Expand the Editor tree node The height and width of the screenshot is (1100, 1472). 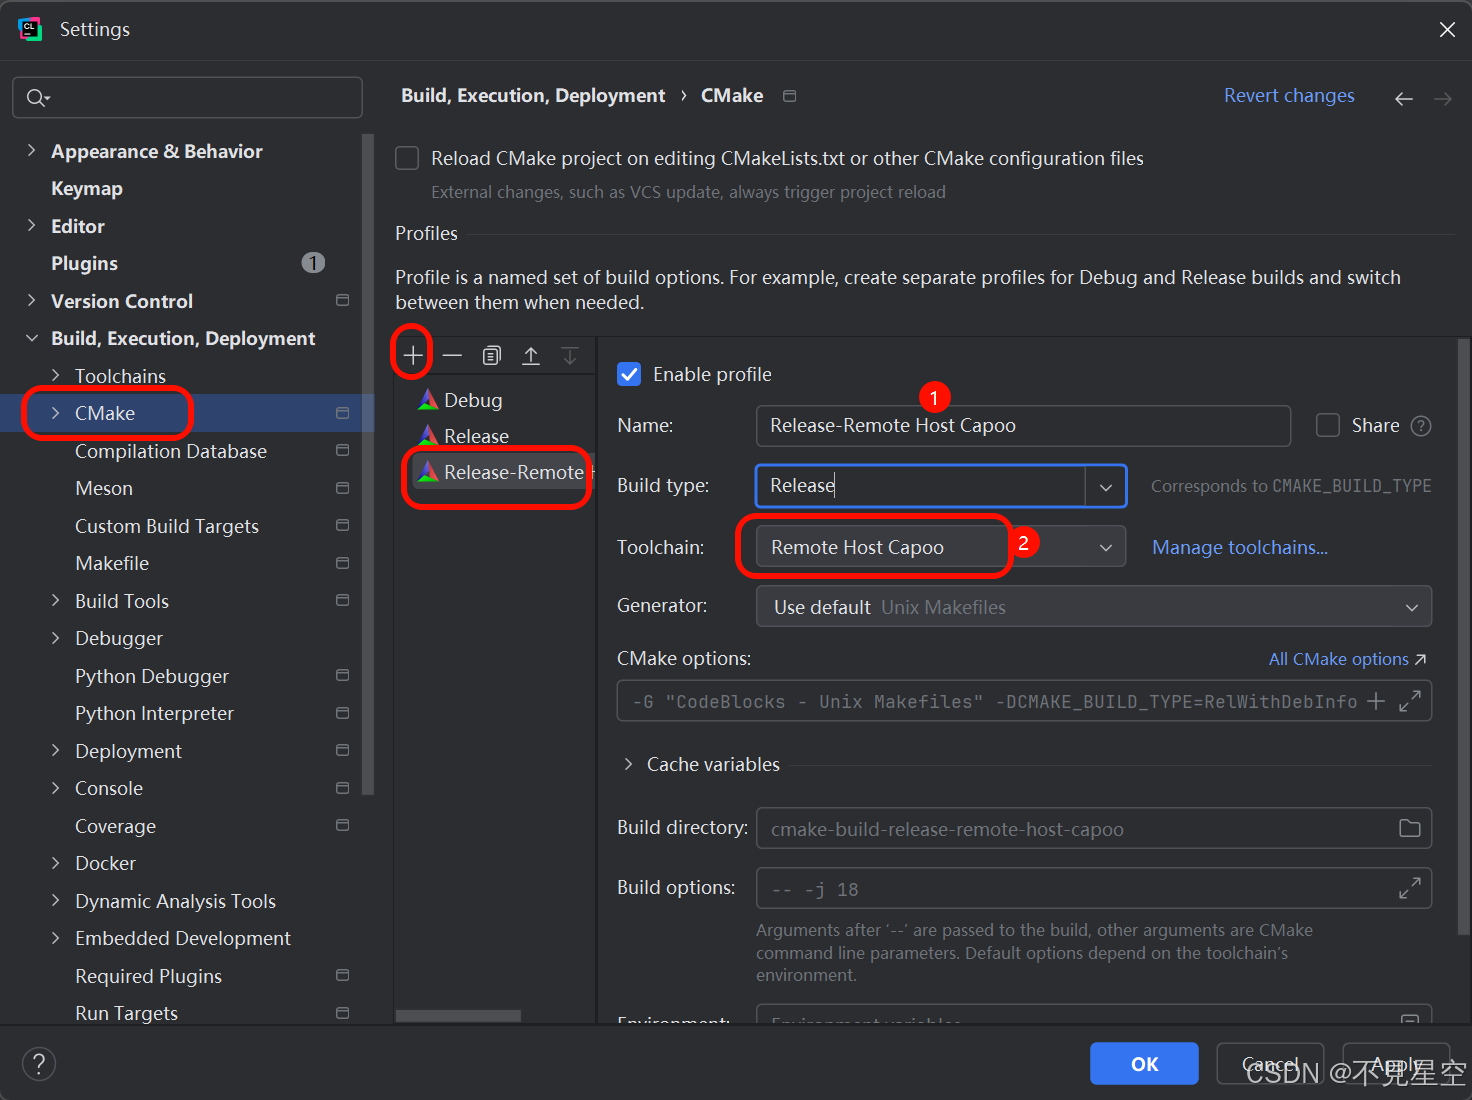pyautogui.click(x=31, y=225)
